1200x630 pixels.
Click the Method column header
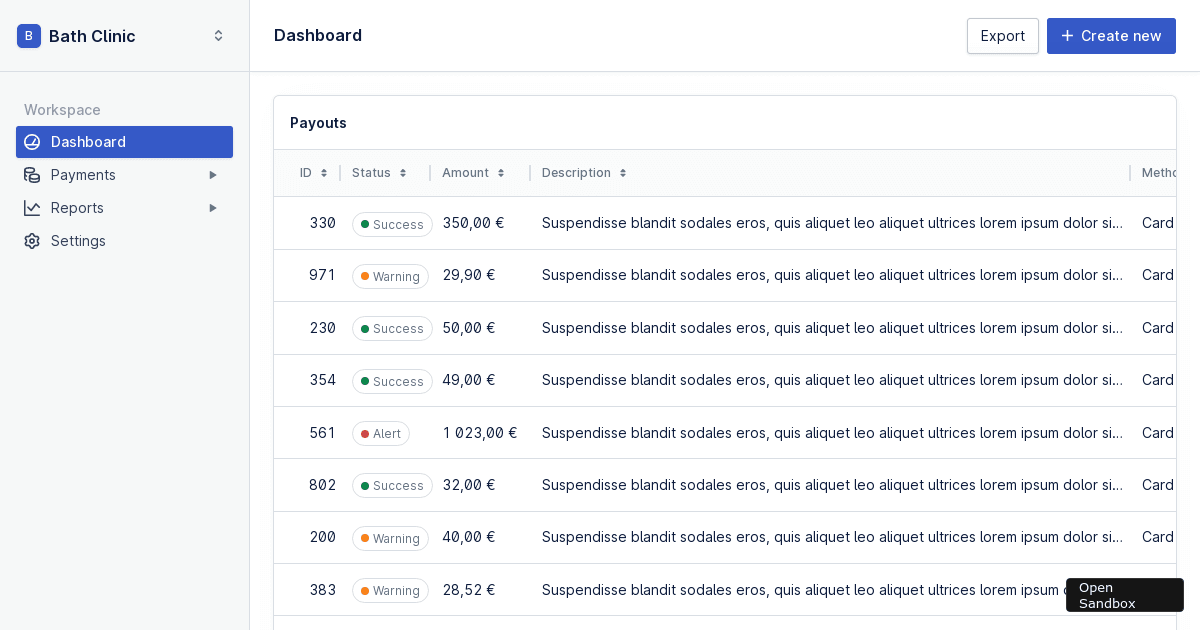(x=1159, y=173)
